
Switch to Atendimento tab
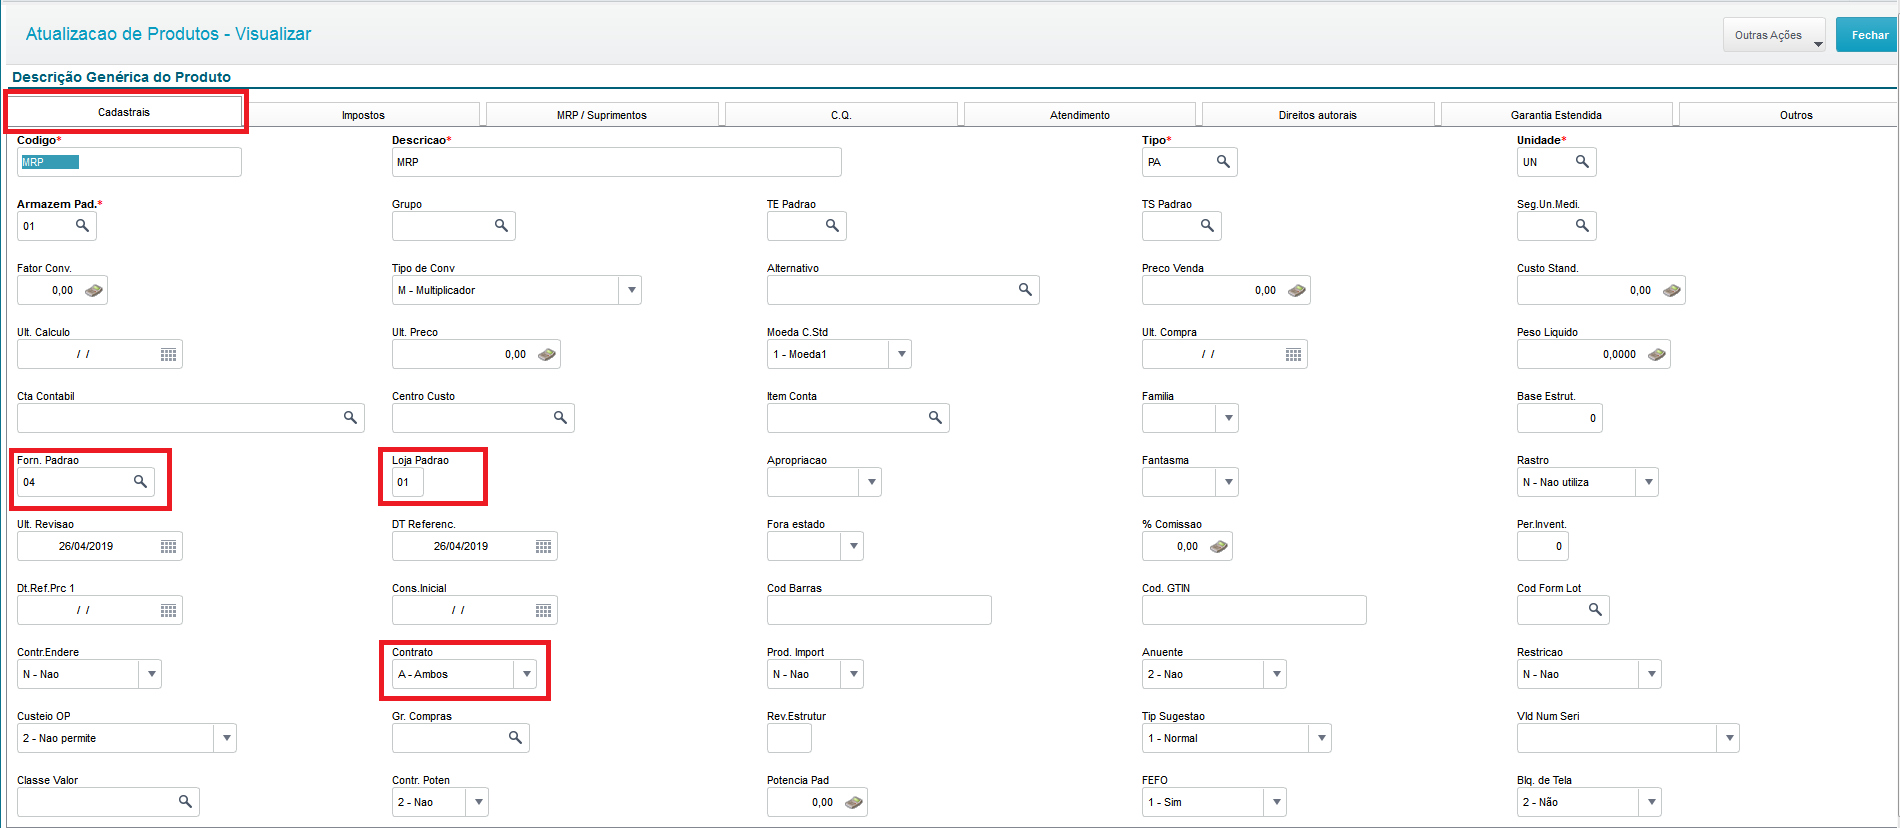click(x=1080, y=115)
